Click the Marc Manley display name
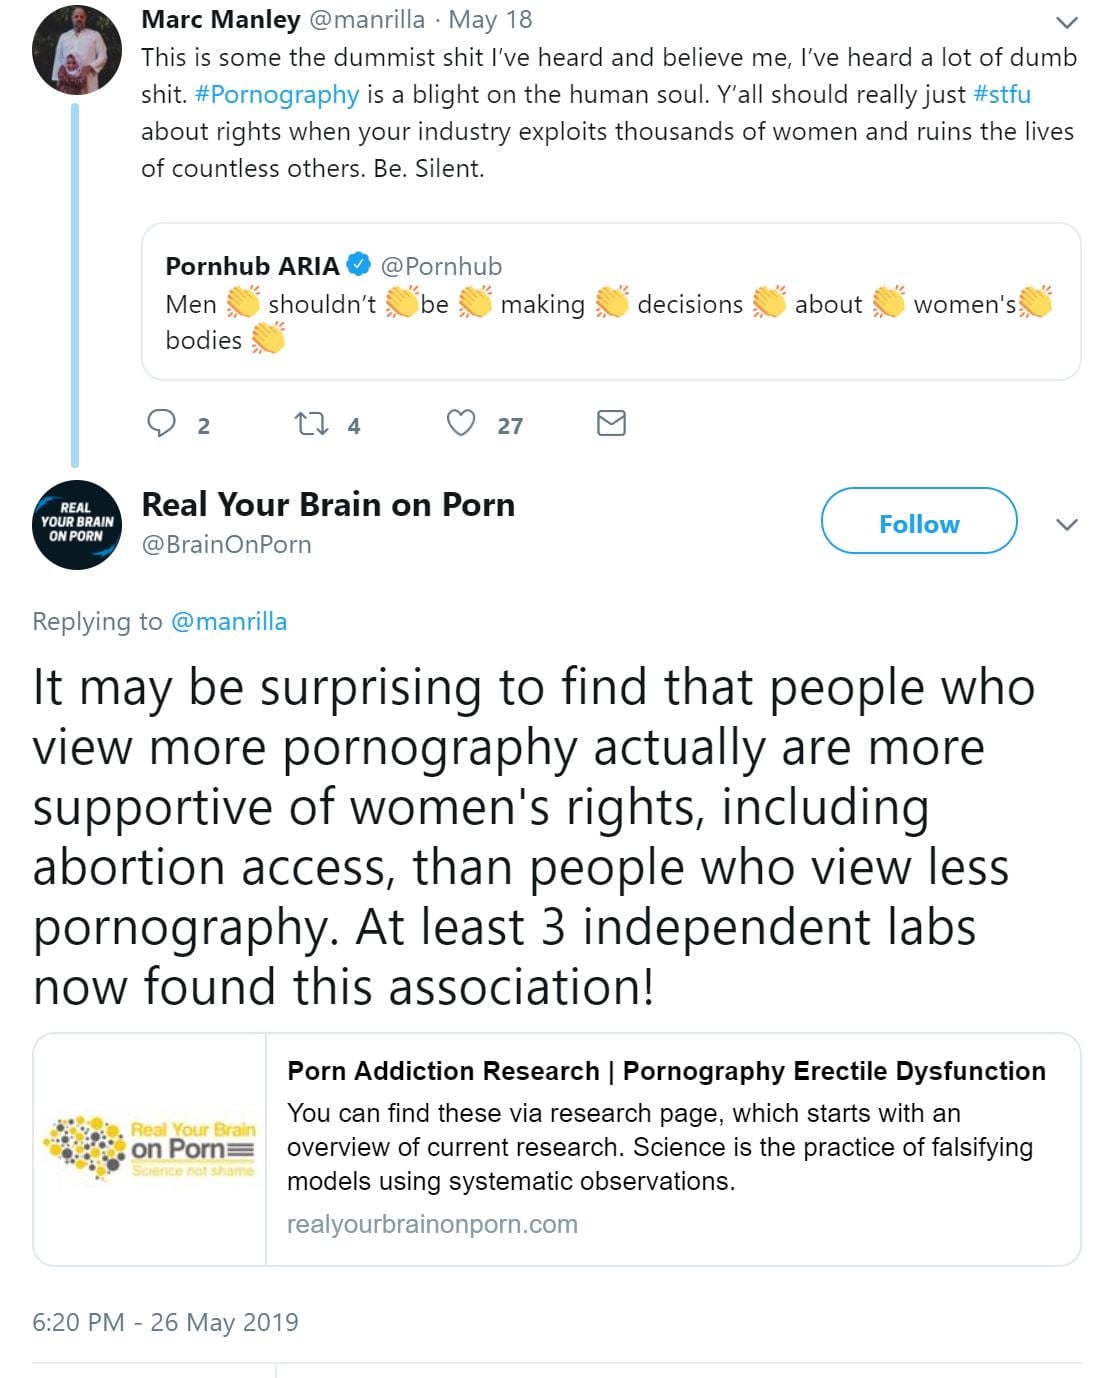 (x=221, y=19)
